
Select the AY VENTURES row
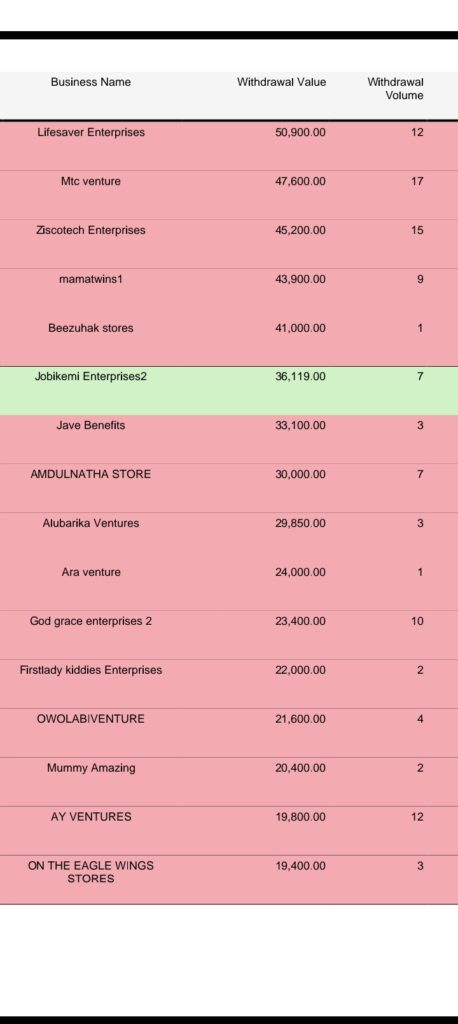(229, 831)
